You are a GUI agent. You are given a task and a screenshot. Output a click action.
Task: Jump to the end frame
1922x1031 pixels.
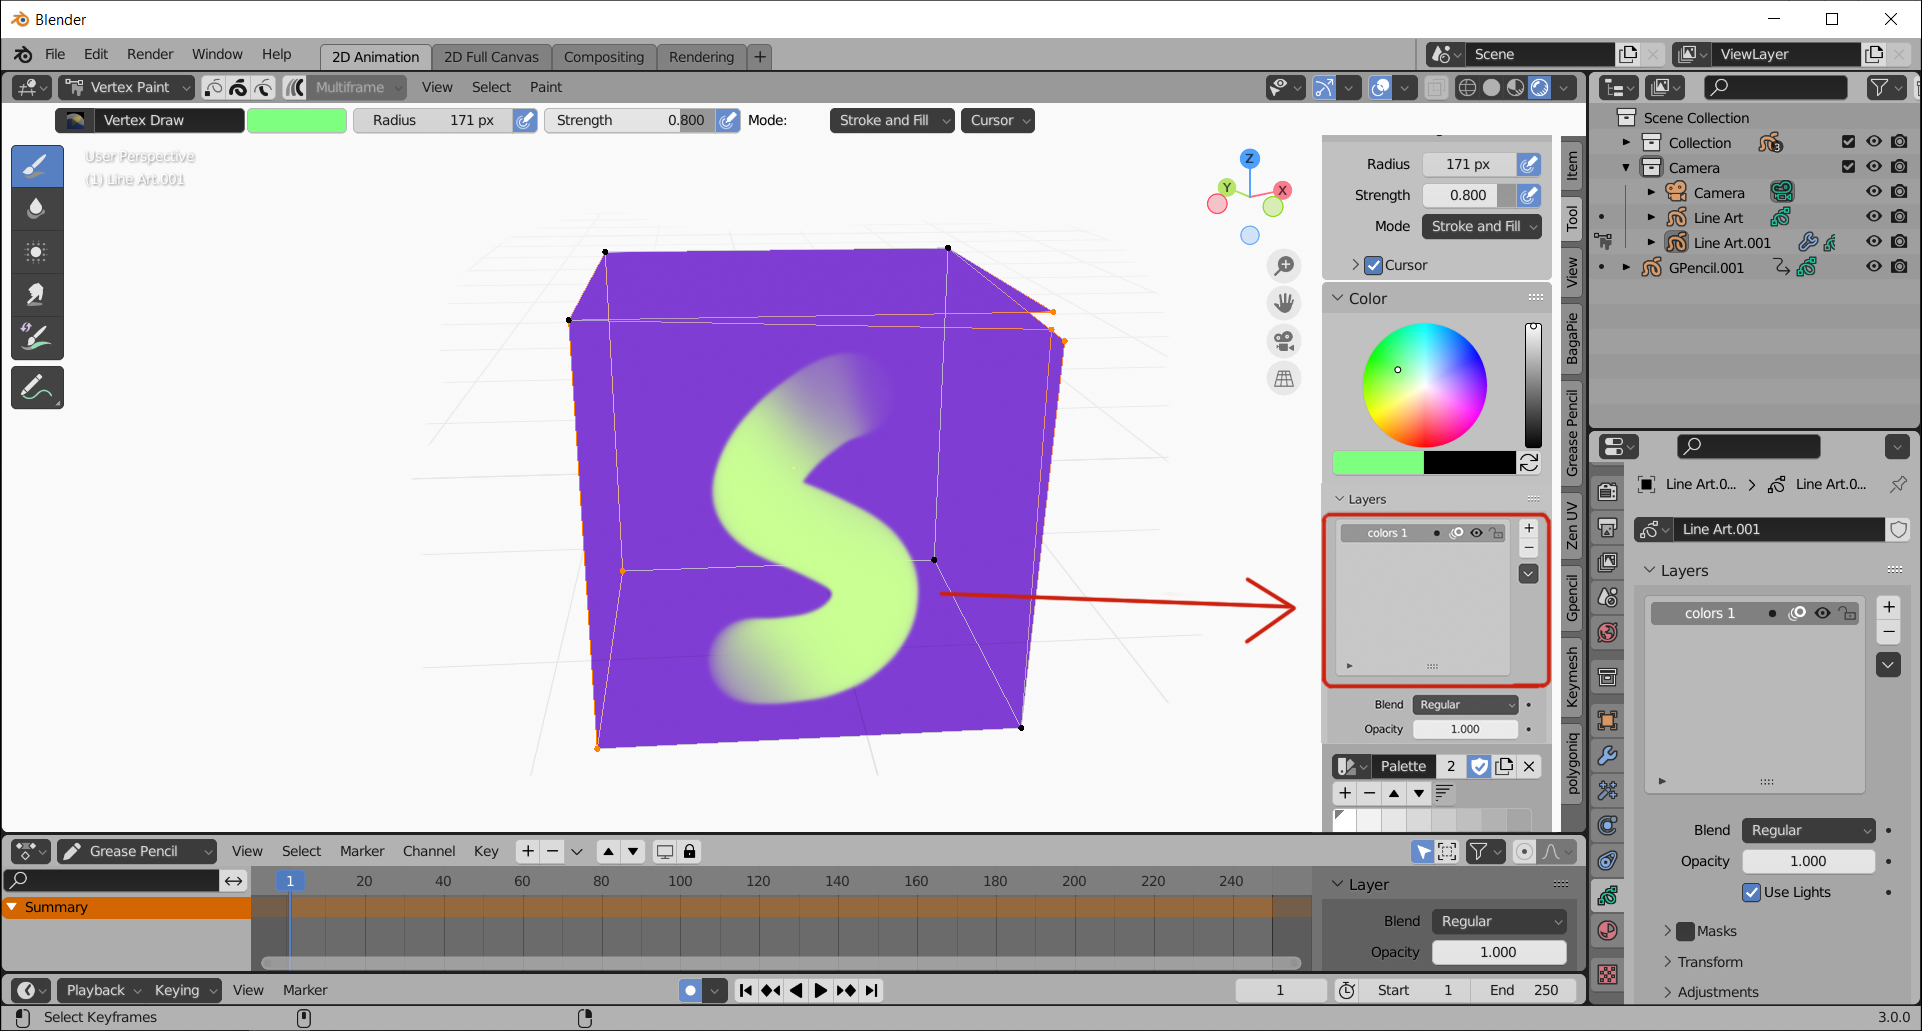click(872, 990)
